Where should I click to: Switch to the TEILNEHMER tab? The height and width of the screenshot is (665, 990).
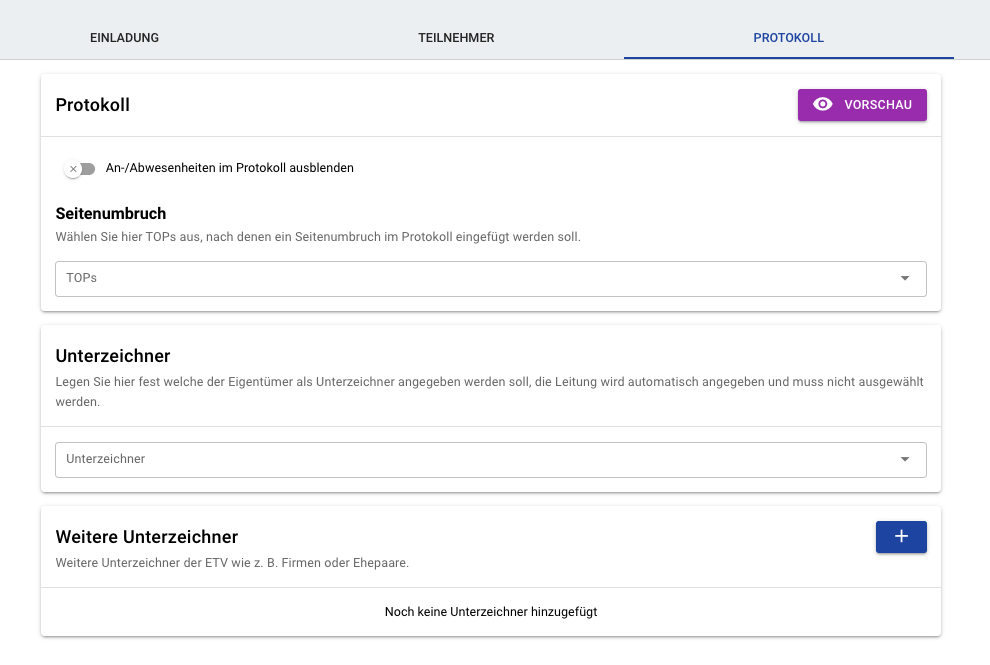pos(456,38)
